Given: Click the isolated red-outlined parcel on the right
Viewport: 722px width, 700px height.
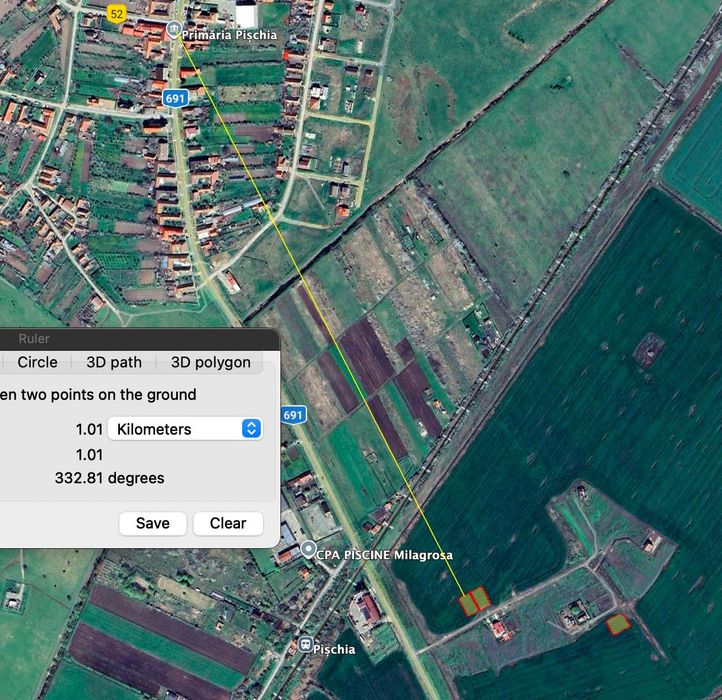Looking at the screenshot, I should coord(618,624).
